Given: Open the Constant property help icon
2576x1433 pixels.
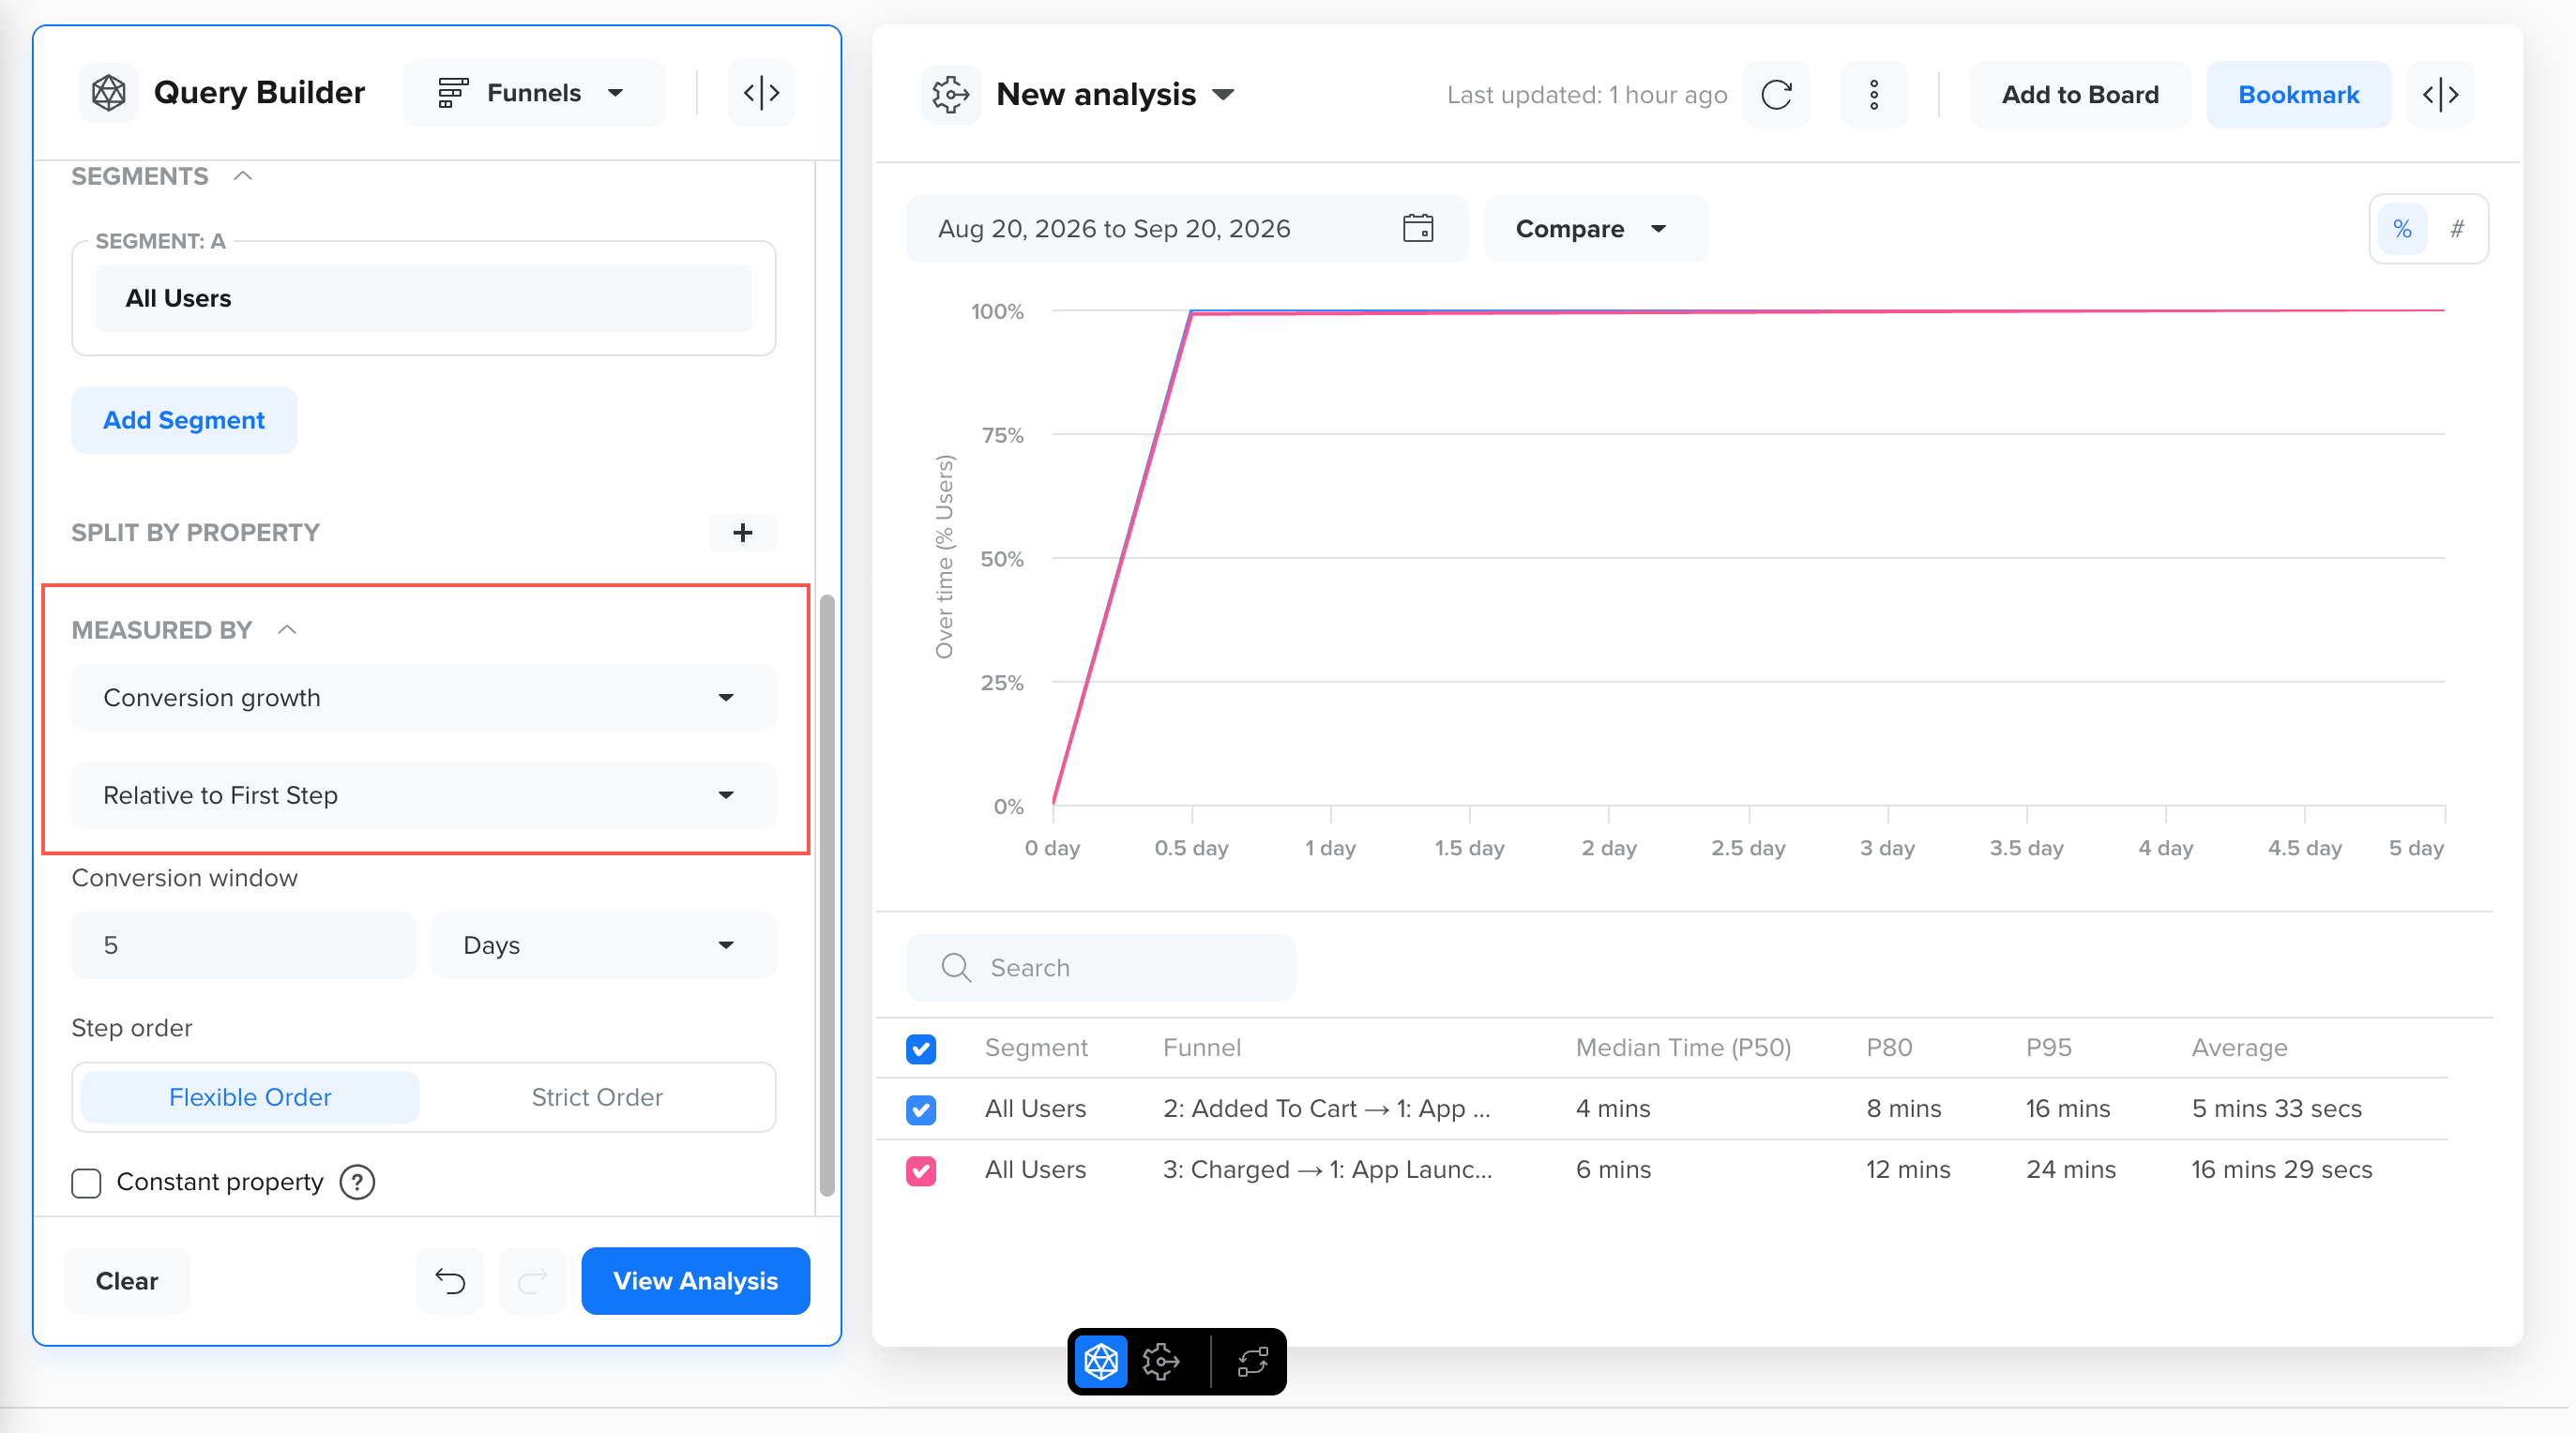Looking at the screenshot, I should [357, 1182].
